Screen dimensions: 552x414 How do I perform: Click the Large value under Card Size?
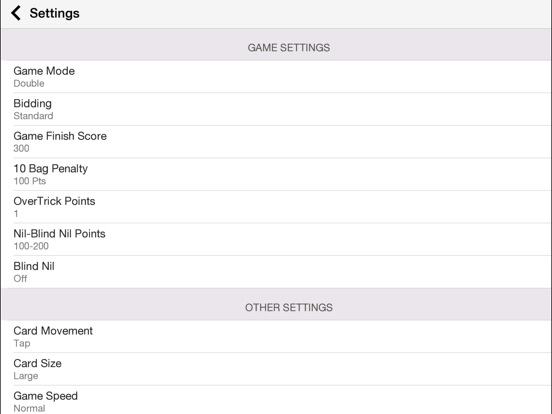[26, 376]
